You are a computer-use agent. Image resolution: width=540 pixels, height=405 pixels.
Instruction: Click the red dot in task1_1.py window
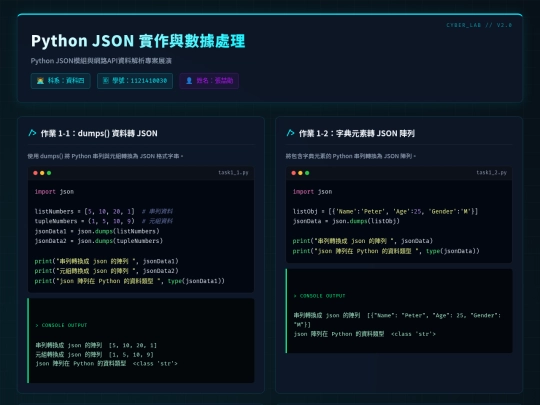tap(35, 173)
